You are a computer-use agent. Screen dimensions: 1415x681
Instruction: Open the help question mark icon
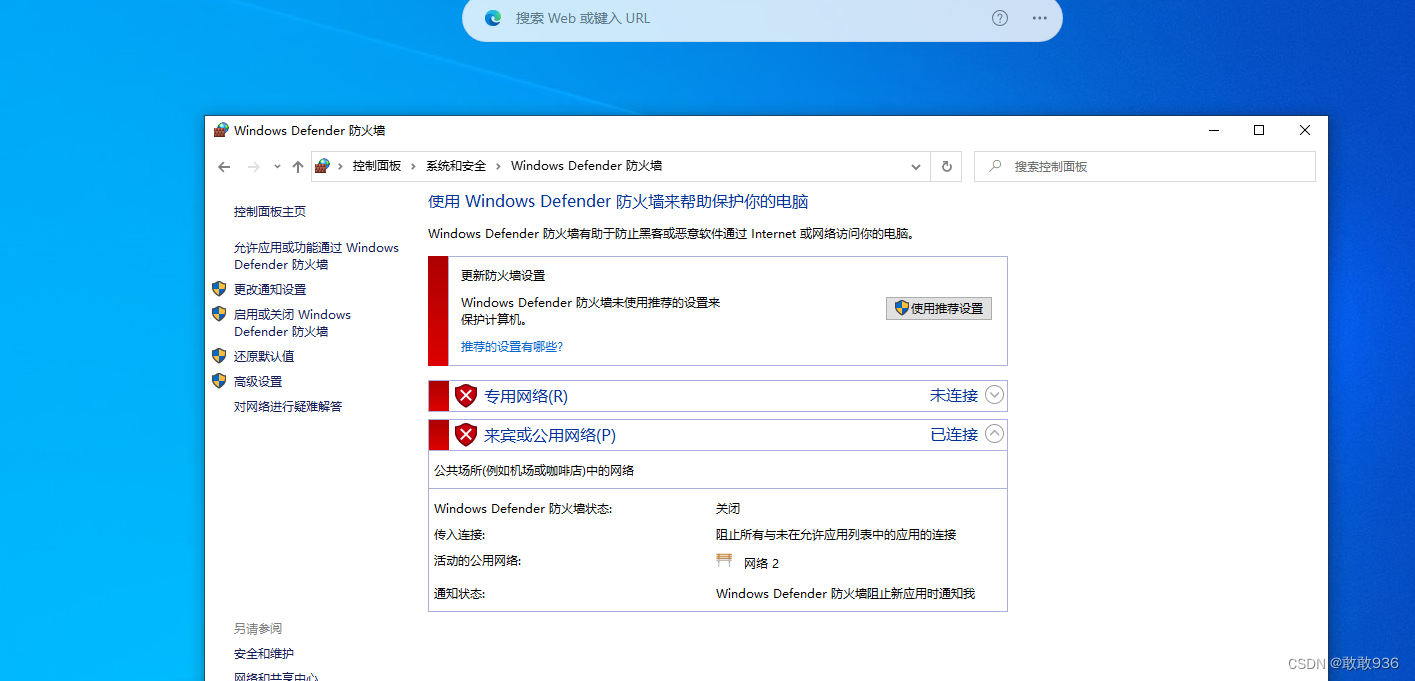pyautogui.click(x=1000, y=18)
